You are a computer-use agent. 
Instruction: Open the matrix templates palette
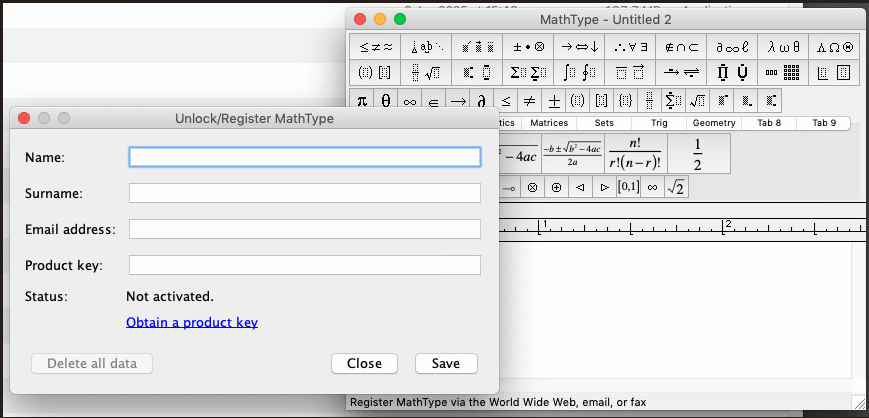click(783, 73)
